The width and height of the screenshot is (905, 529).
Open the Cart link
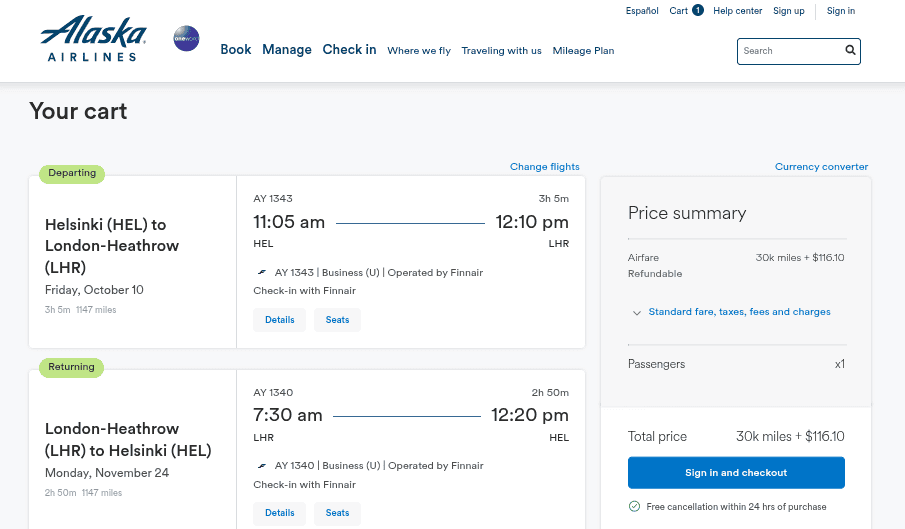pos(678,10)
